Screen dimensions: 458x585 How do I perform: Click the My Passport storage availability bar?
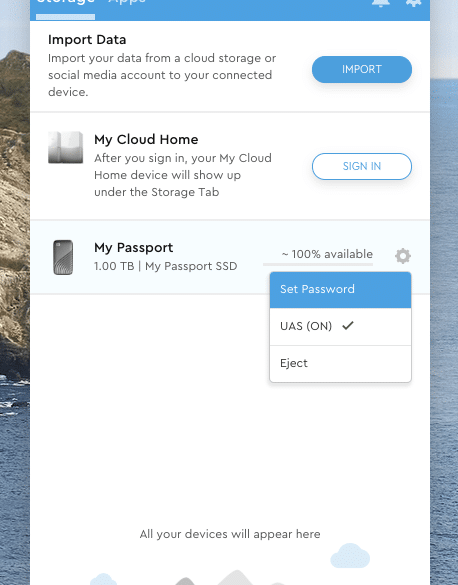[318, 264]
